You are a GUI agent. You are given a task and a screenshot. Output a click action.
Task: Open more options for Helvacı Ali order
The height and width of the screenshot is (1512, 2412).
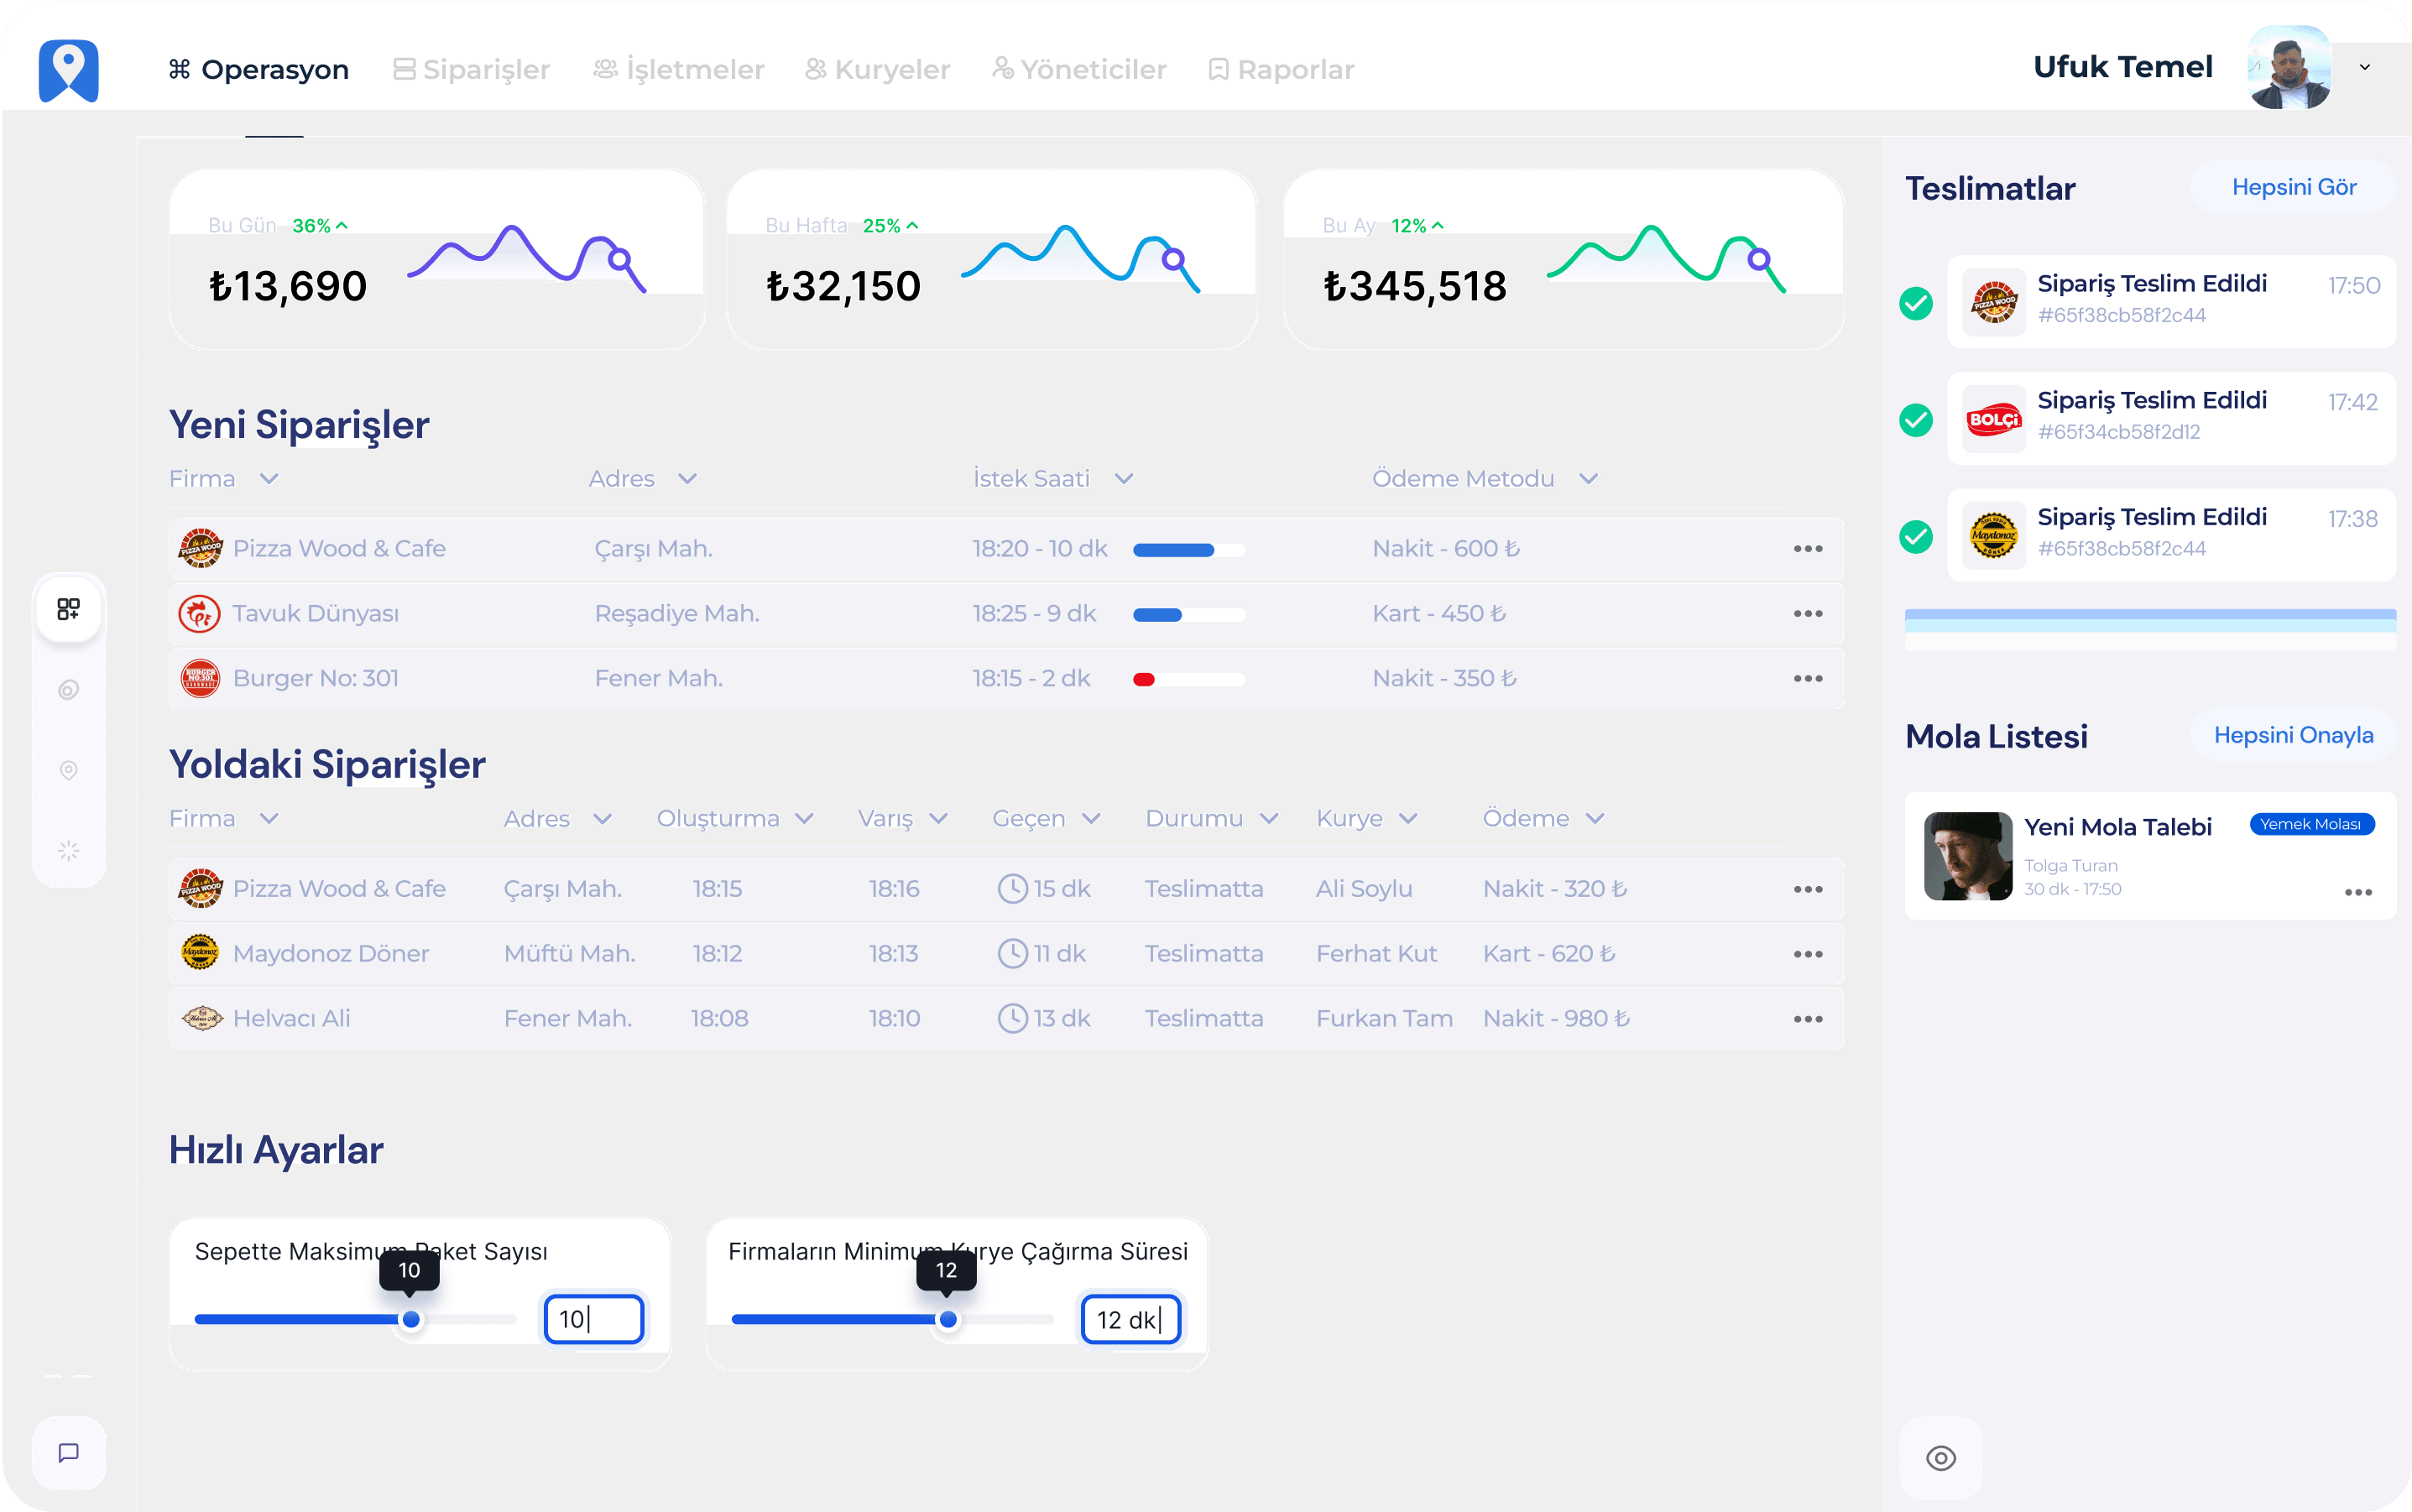pyautogui.click(x=1807, y=1019)
